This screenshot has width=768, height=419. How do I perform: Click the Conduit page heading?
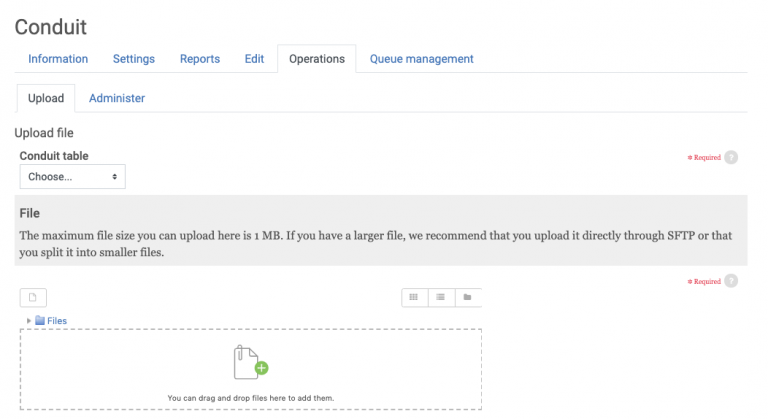(50, 26)
